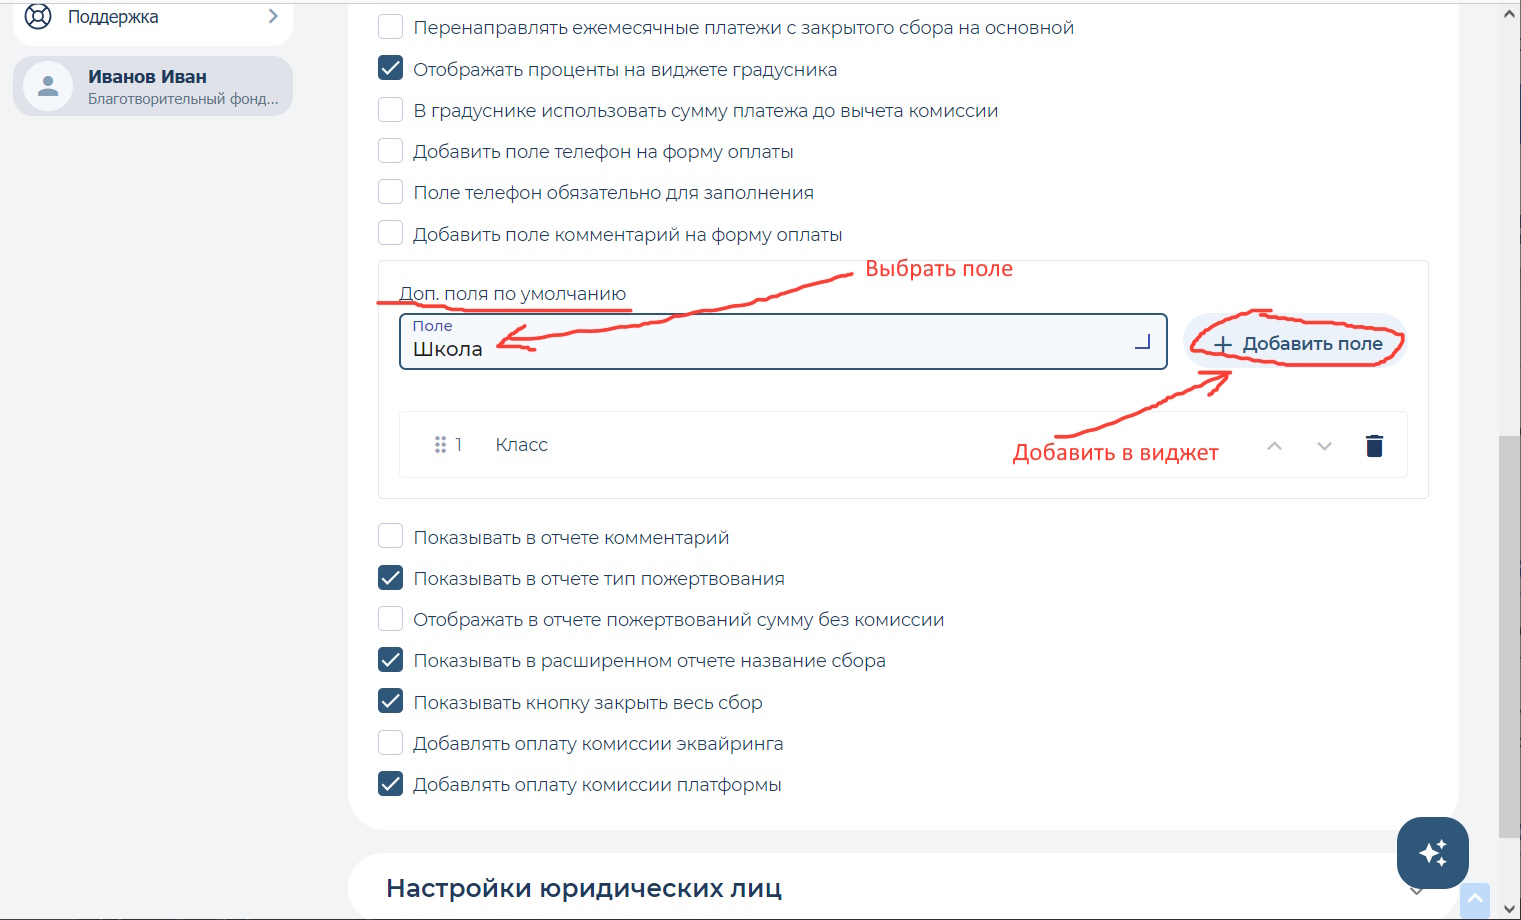
Task: Click the Класс field name text
Action: (522, 445)
